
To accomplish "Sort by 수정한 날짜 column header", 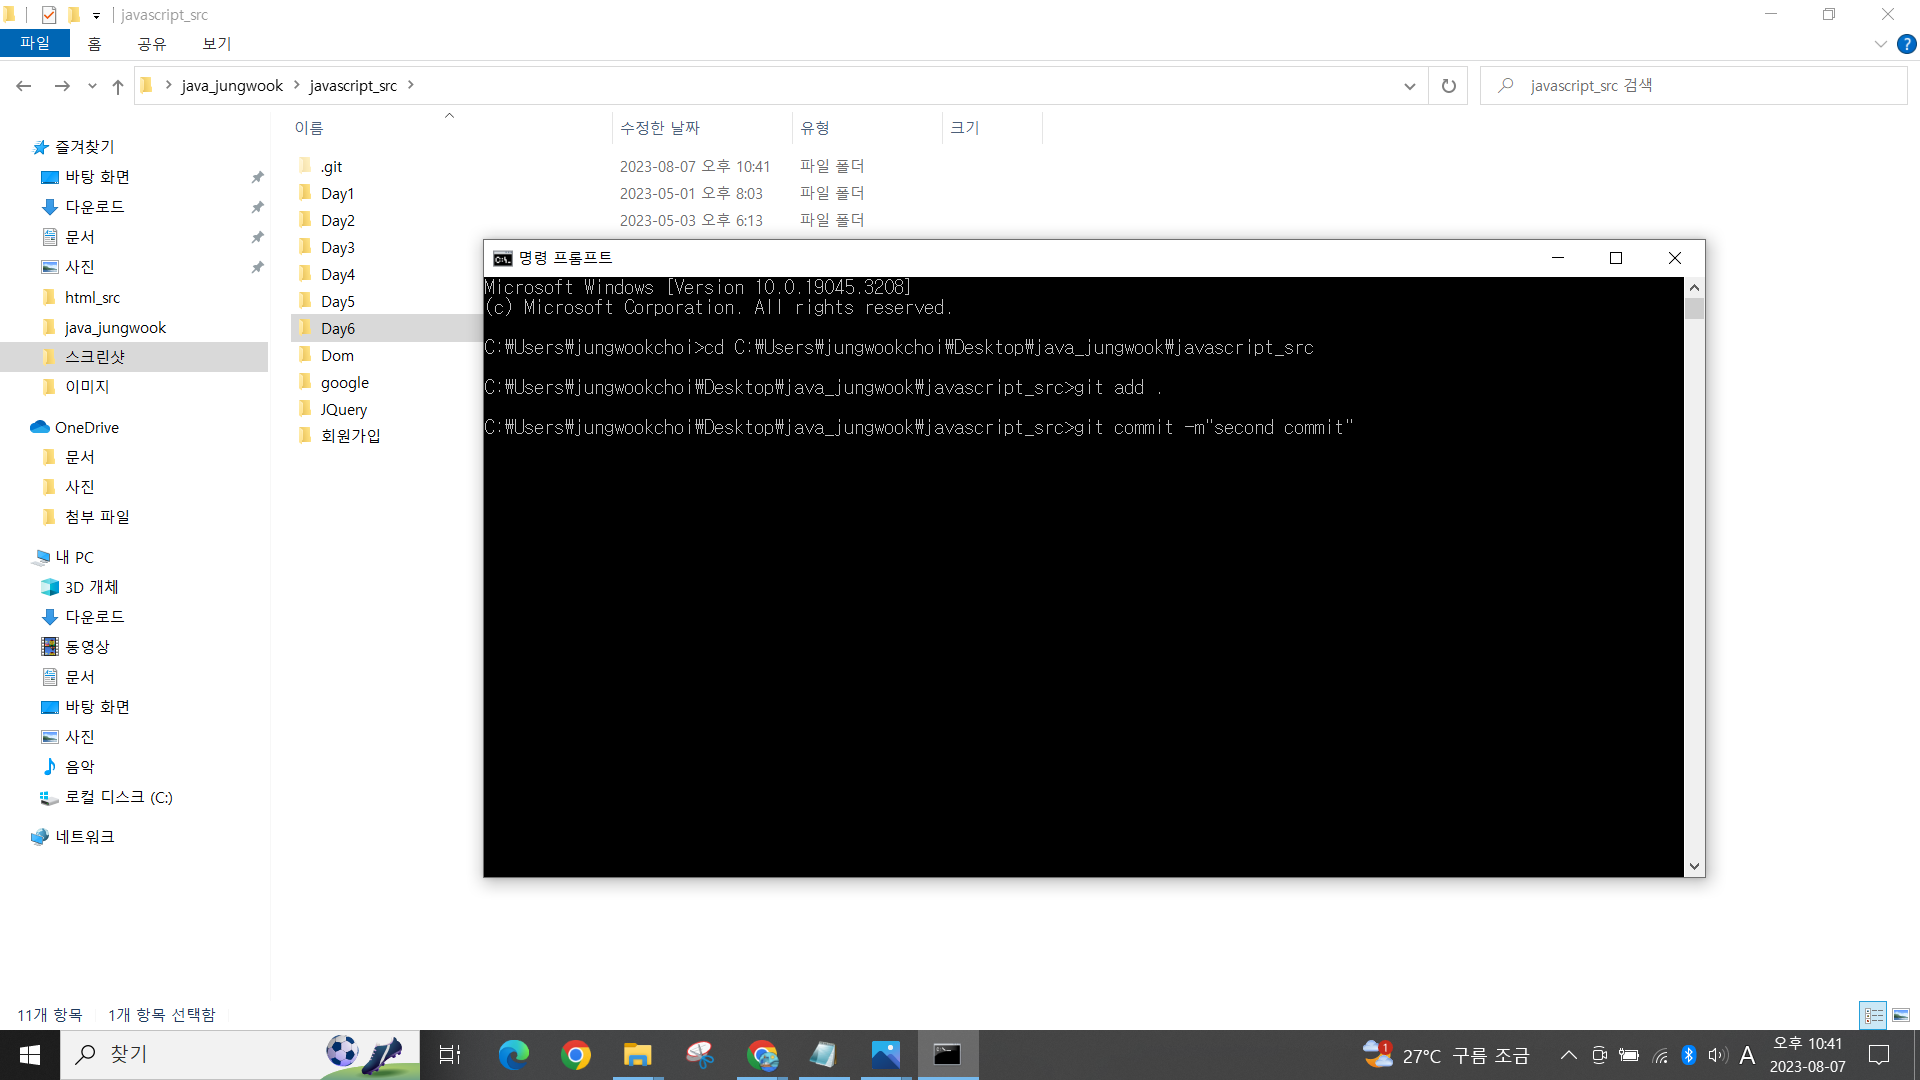I will 660,128.
